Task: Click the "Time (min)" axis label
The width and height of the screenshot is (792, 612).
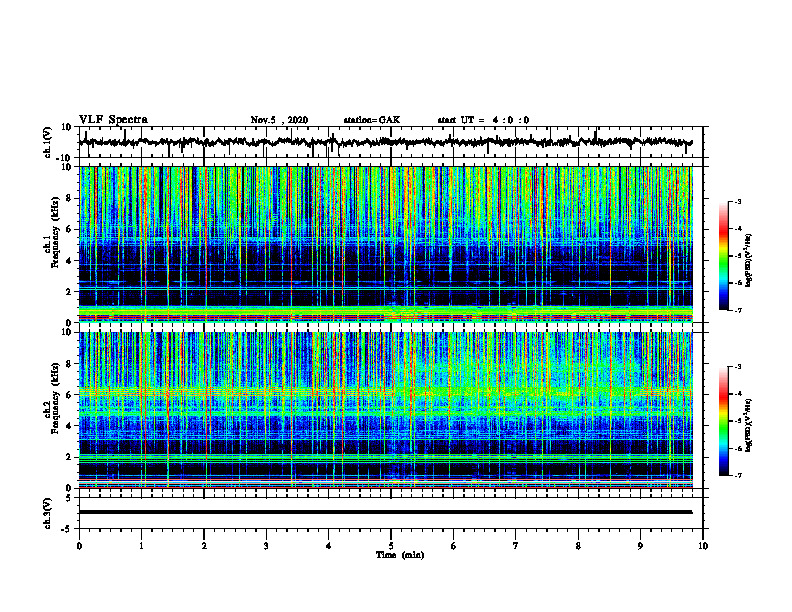Action: (x=400, y=555)
